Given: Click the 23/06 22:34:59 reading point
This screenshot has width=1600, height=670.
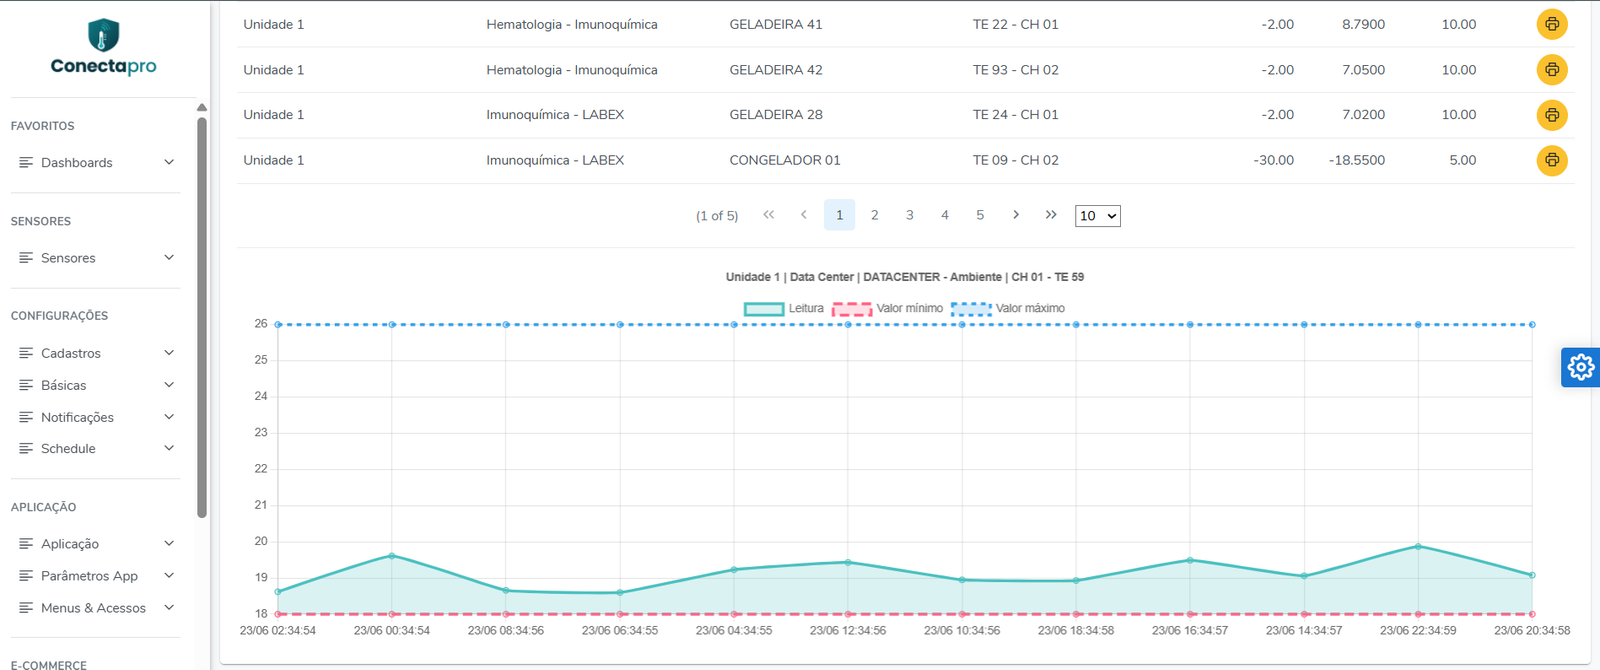Looking at the screenshot, I should coord(1418,546).
